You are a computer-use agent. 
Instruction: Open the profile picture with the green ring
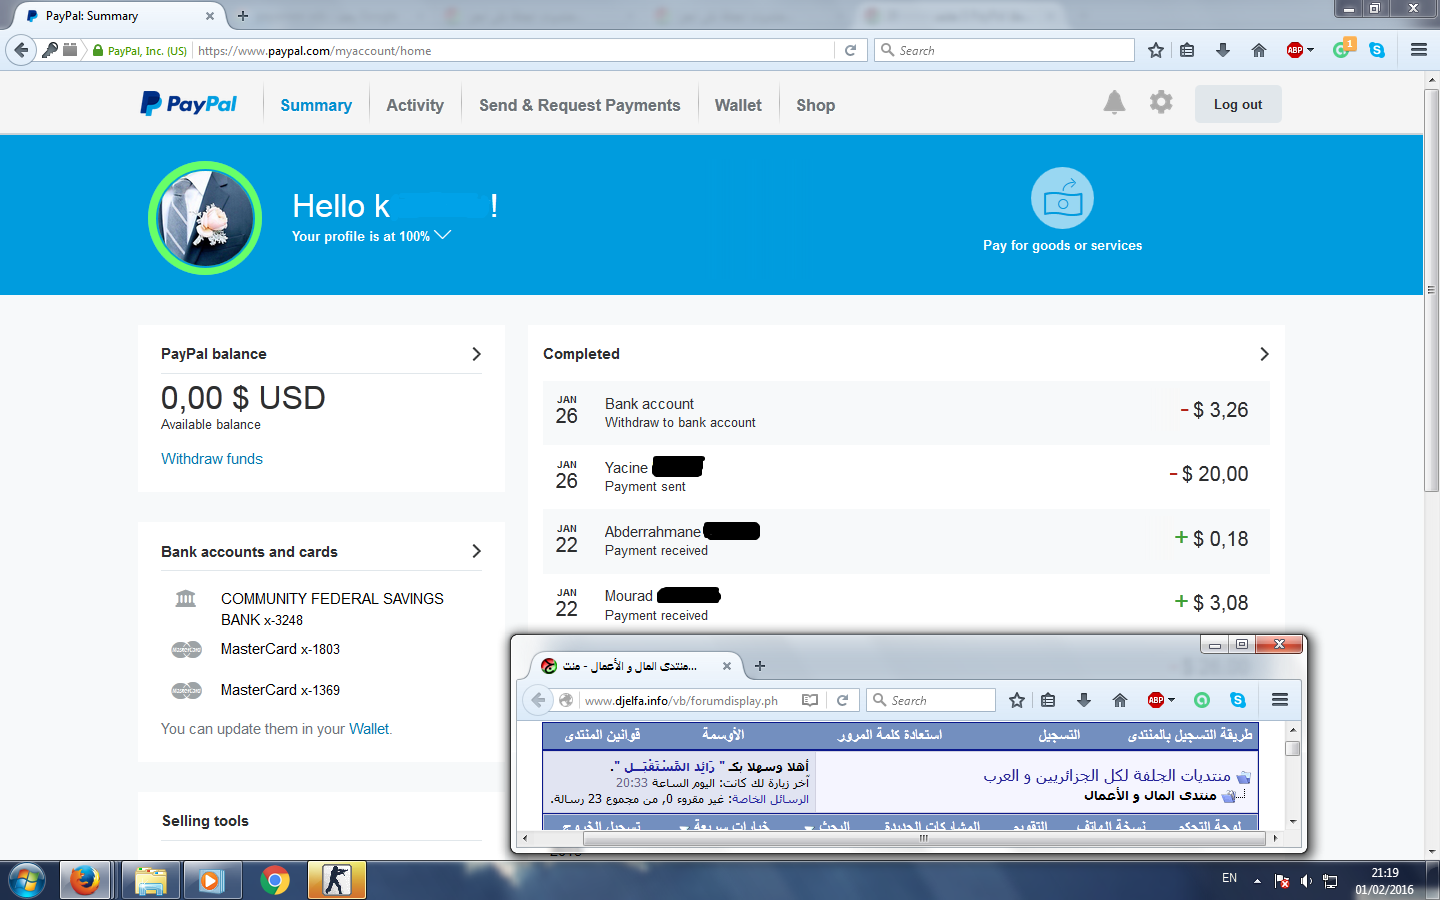tap(205, 218)
